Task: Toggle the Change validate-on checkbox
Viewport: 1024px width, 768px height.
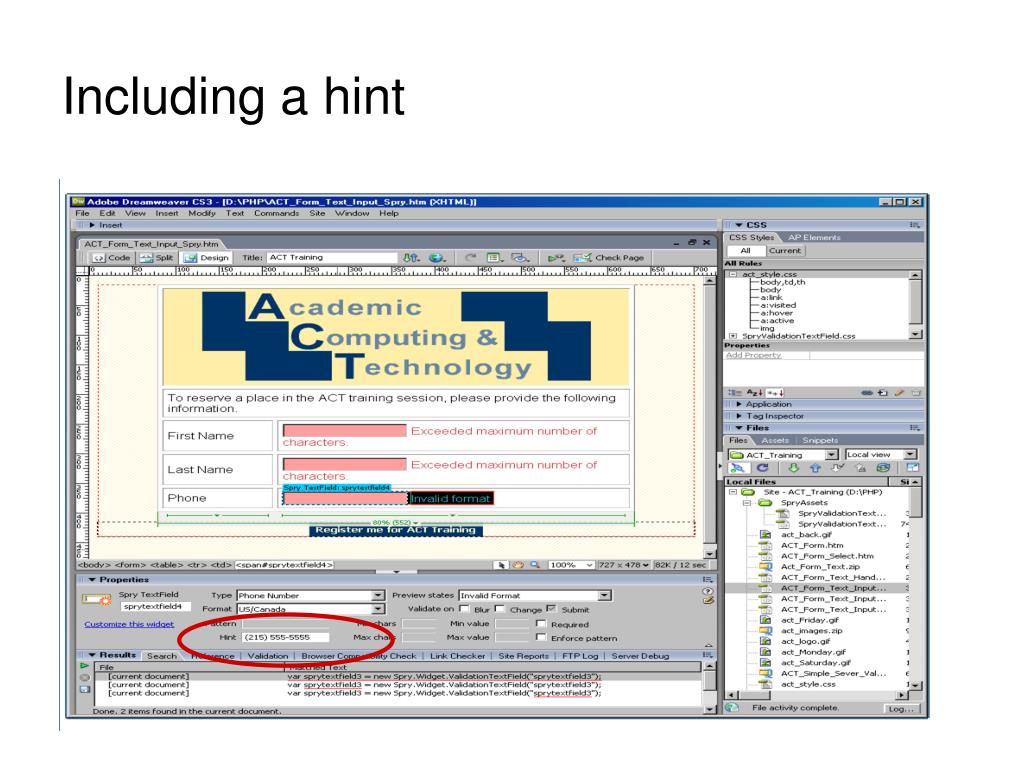Action: coord(500,609)
